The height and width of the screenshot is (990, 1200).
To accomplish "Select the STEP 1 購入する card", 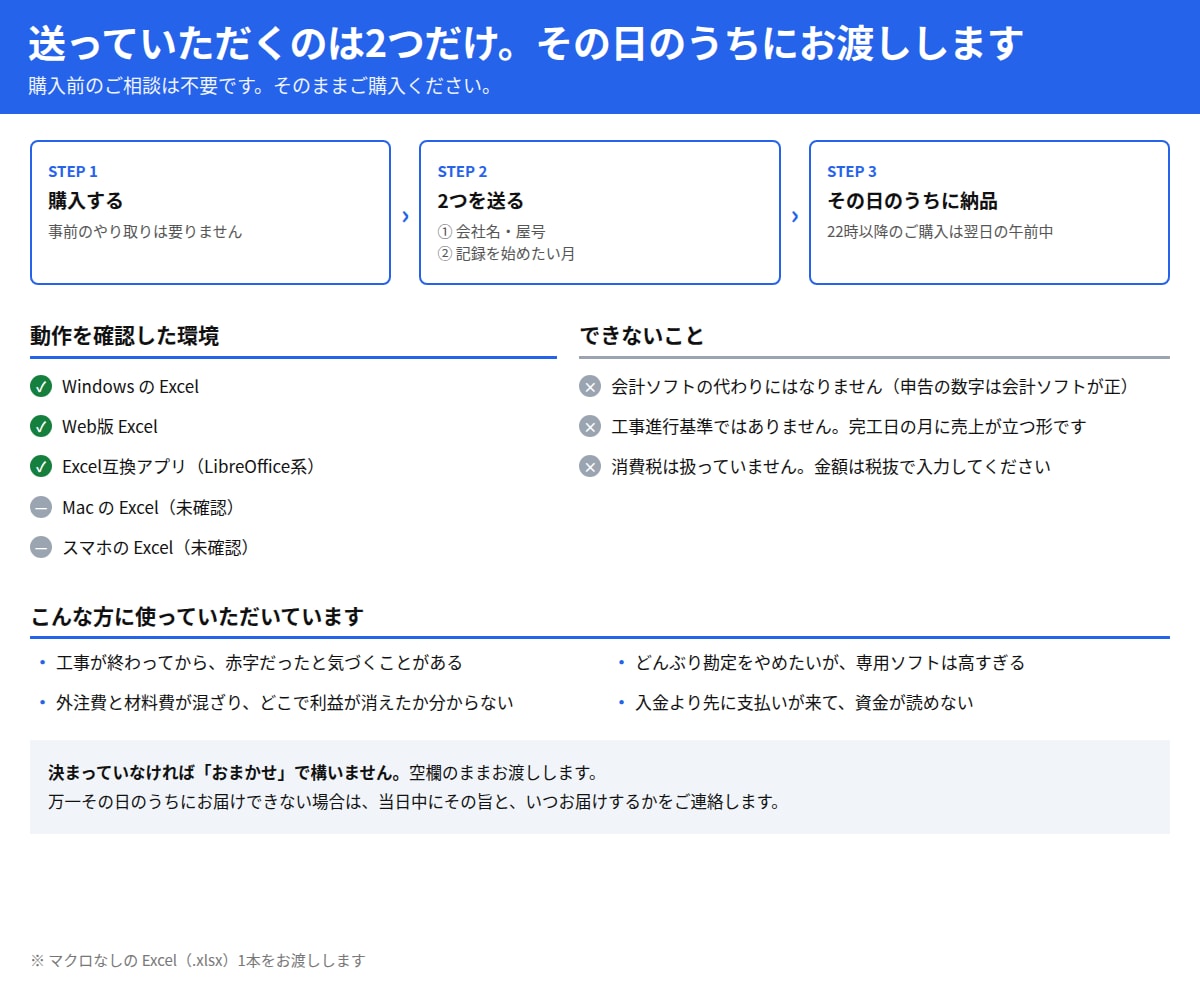I will tap(210, 212).
